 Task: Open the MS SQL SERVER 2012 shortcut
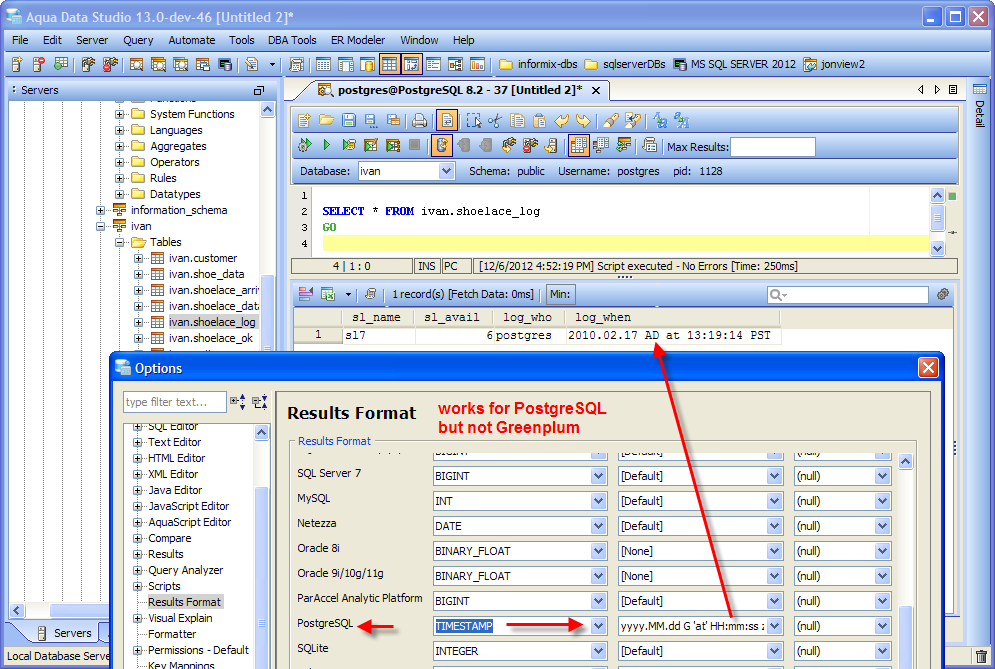click(x=734, y=64)
